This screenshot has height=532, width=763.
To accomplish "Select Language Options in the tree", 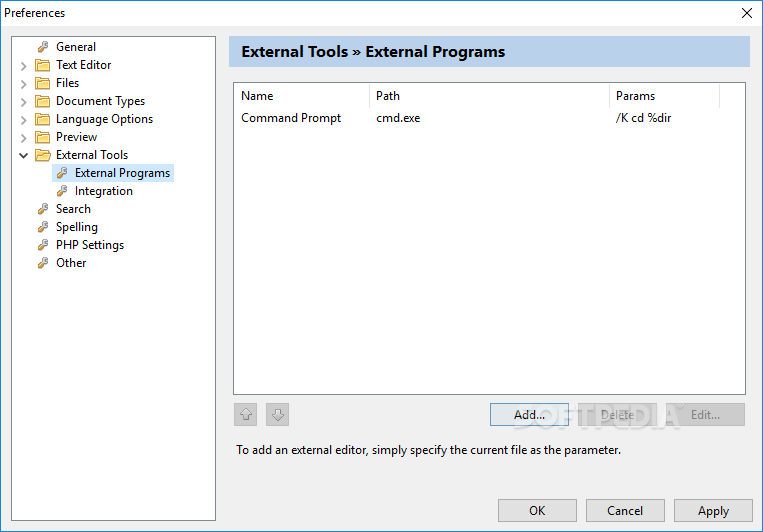I will coord(104,119).
